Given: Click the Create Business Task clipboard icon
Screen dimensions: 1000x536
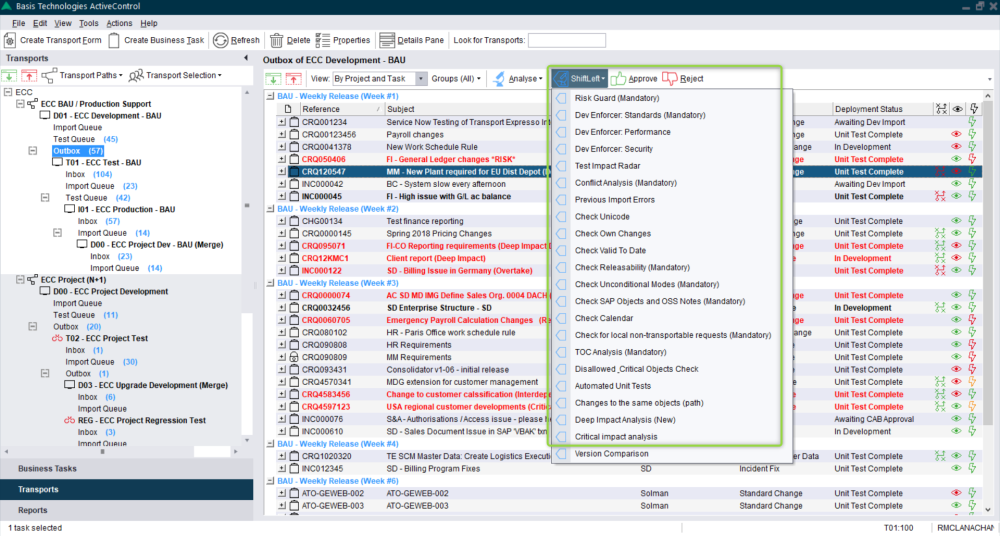Looking at the screenshot, I should [x=114, y=40].
